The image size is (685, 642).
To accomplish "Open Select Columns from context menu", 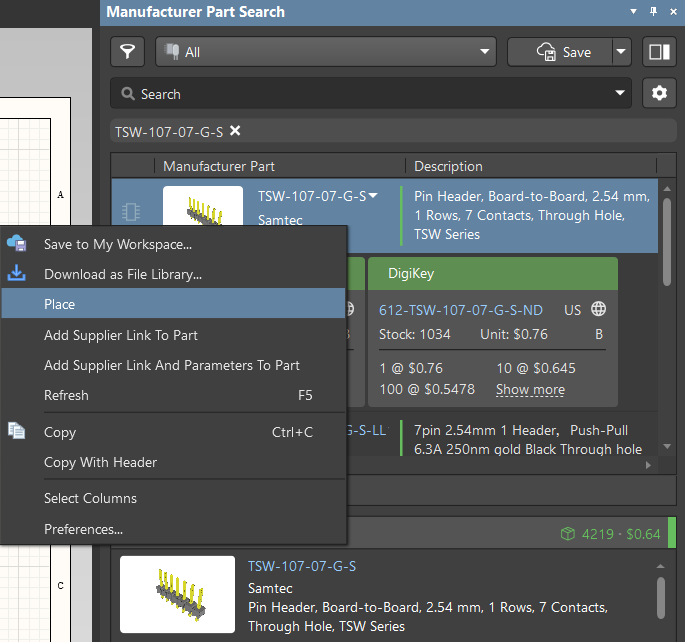I will 173,498.
